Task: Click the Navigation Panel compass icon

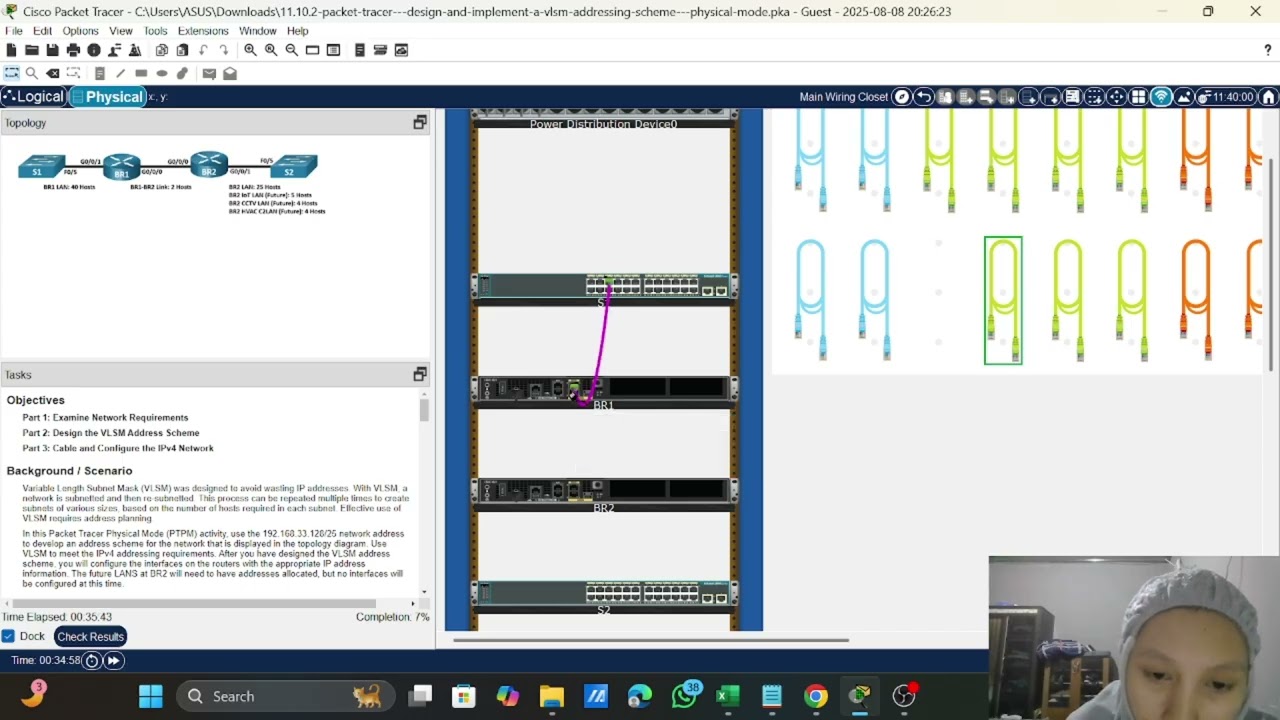Action: point(902,97)
